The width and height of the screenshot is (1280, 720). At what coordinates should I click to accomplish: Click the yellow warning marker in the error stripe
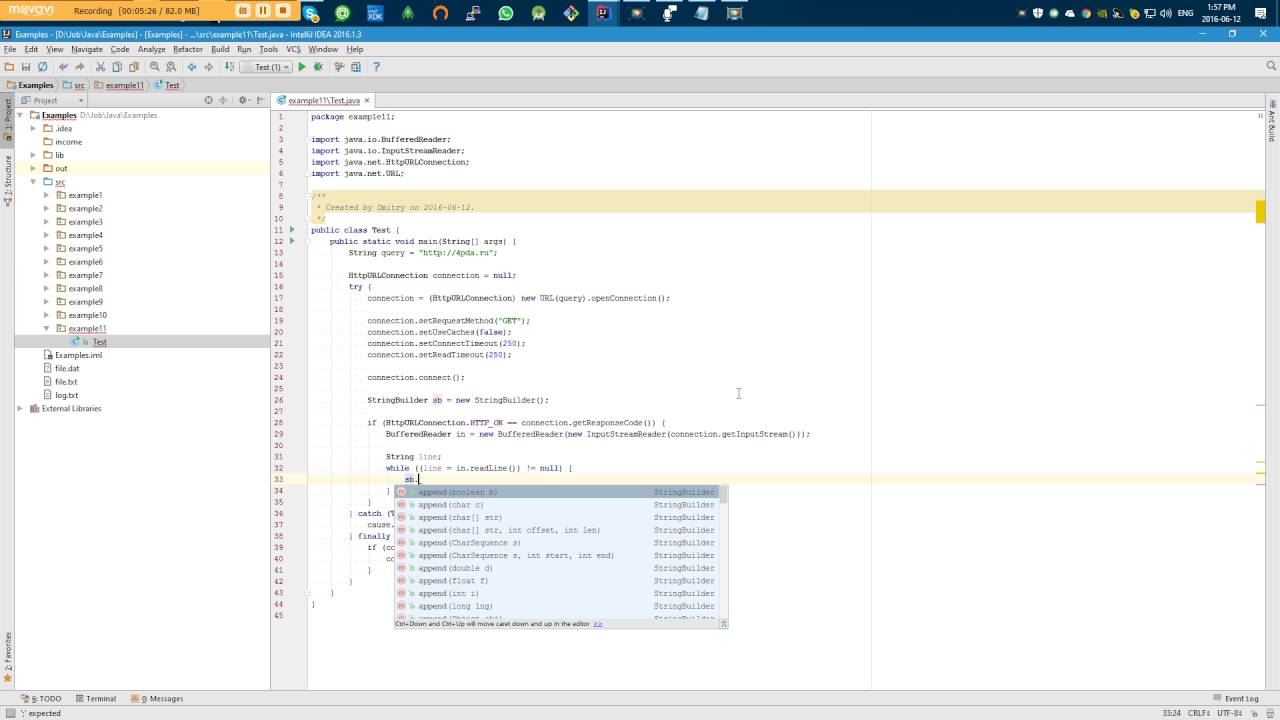[1260, 211]
